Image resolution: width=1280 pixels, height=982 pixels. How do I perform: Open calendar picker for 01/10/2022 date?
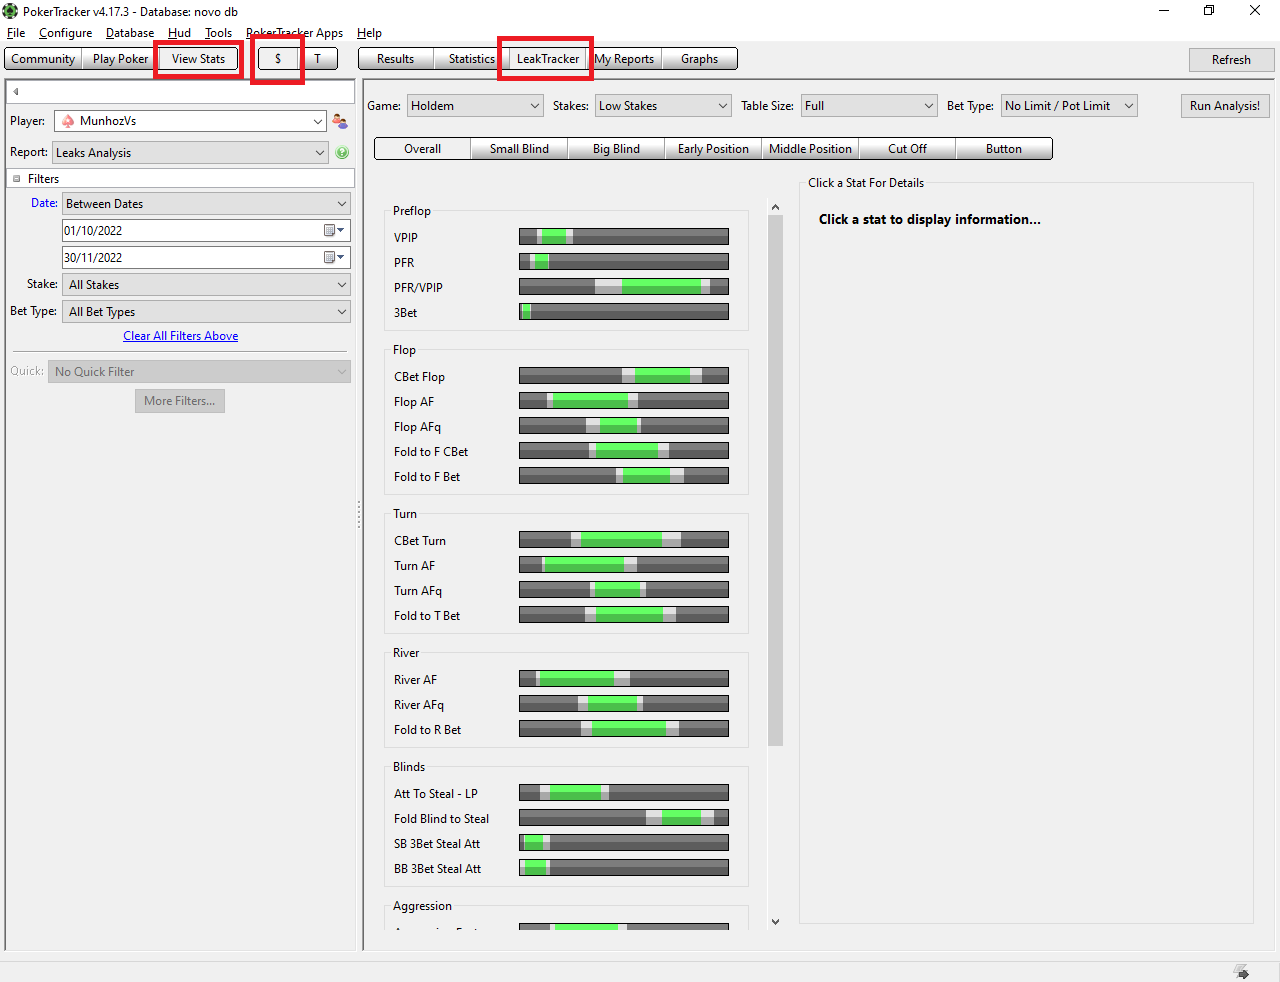334,230
